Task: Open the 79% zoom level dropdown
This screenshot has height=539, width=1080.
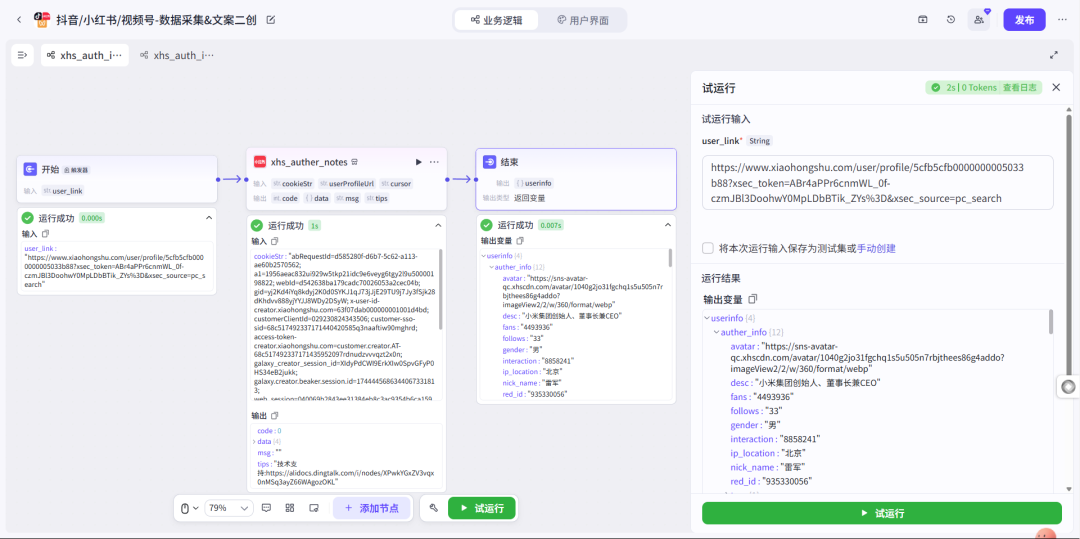Action: 229,508
